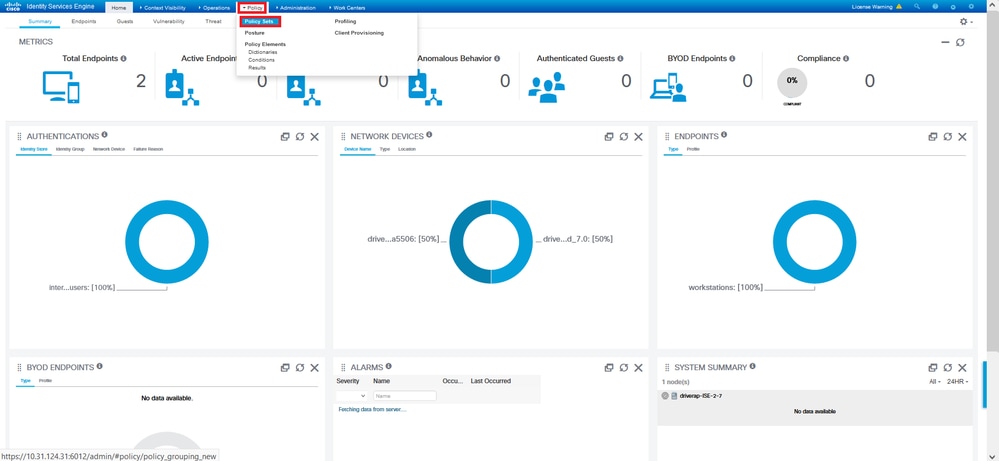Detach the Endpoints panel
Screen dimensions: 999x461
(x=933, y=136)
